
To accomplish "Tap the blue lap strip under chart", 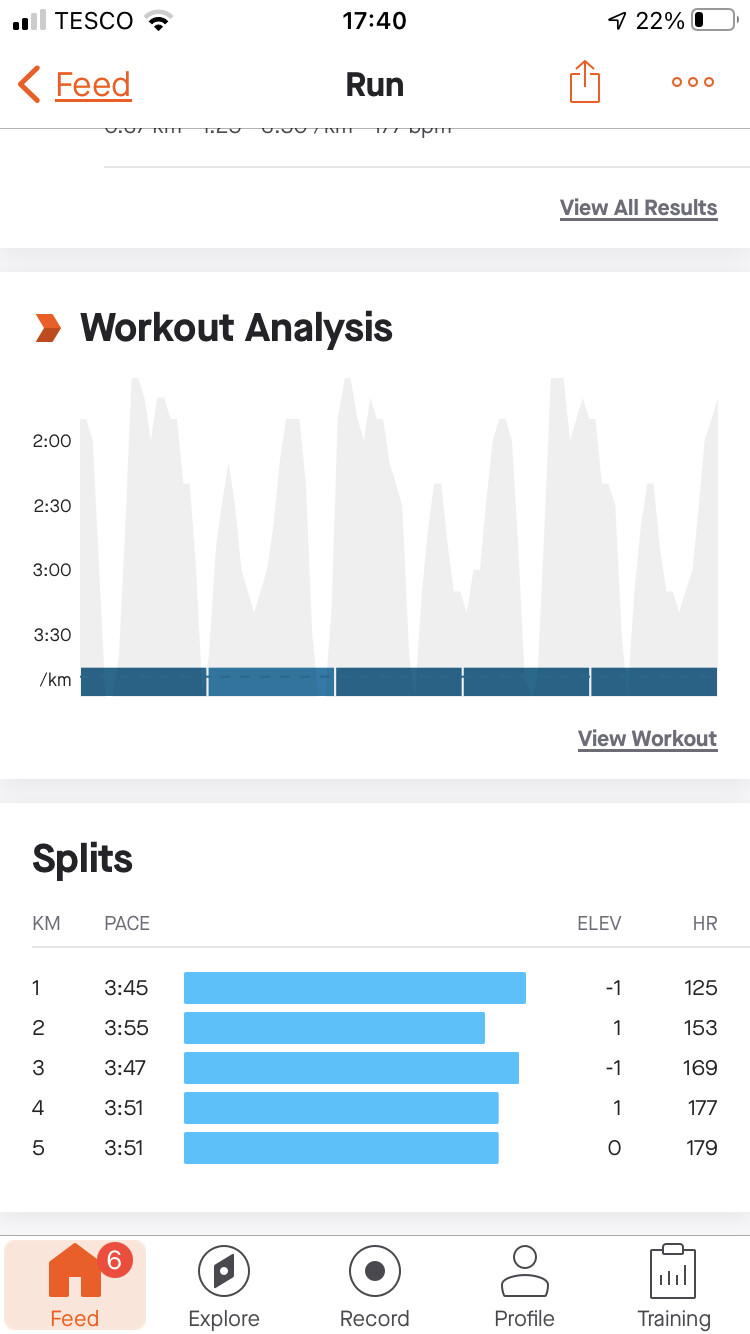I will pos(398,682).
